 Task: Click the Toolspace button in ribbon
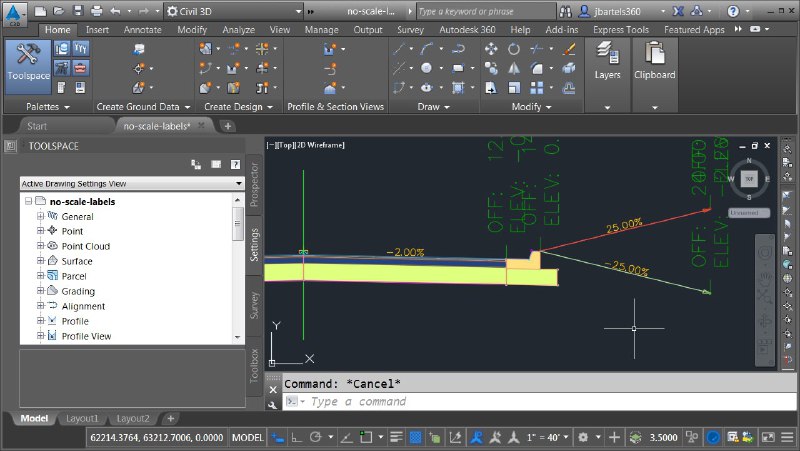click(x=28, y=67)
